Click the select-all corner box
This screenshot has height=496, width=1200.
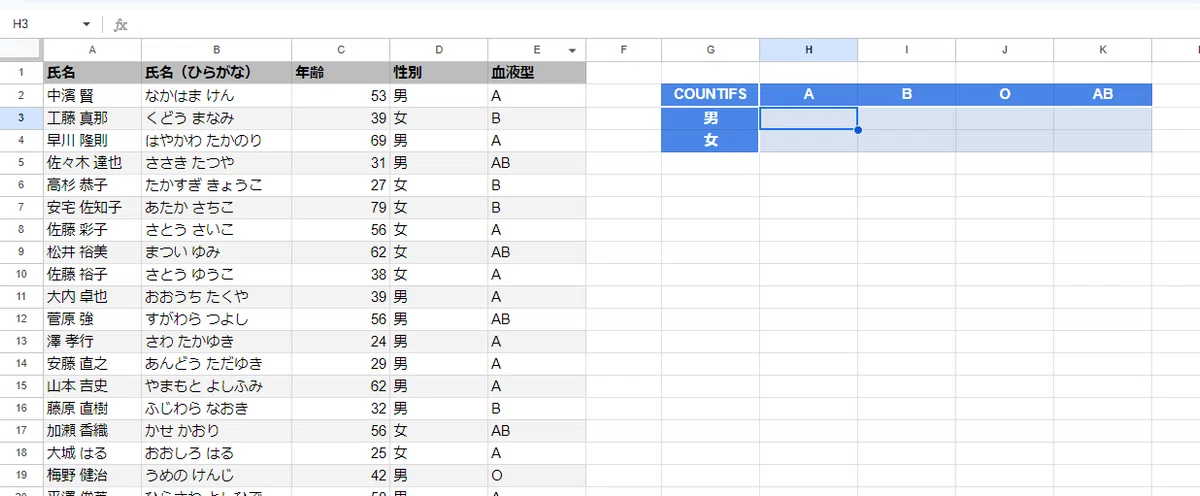point(20,50)
